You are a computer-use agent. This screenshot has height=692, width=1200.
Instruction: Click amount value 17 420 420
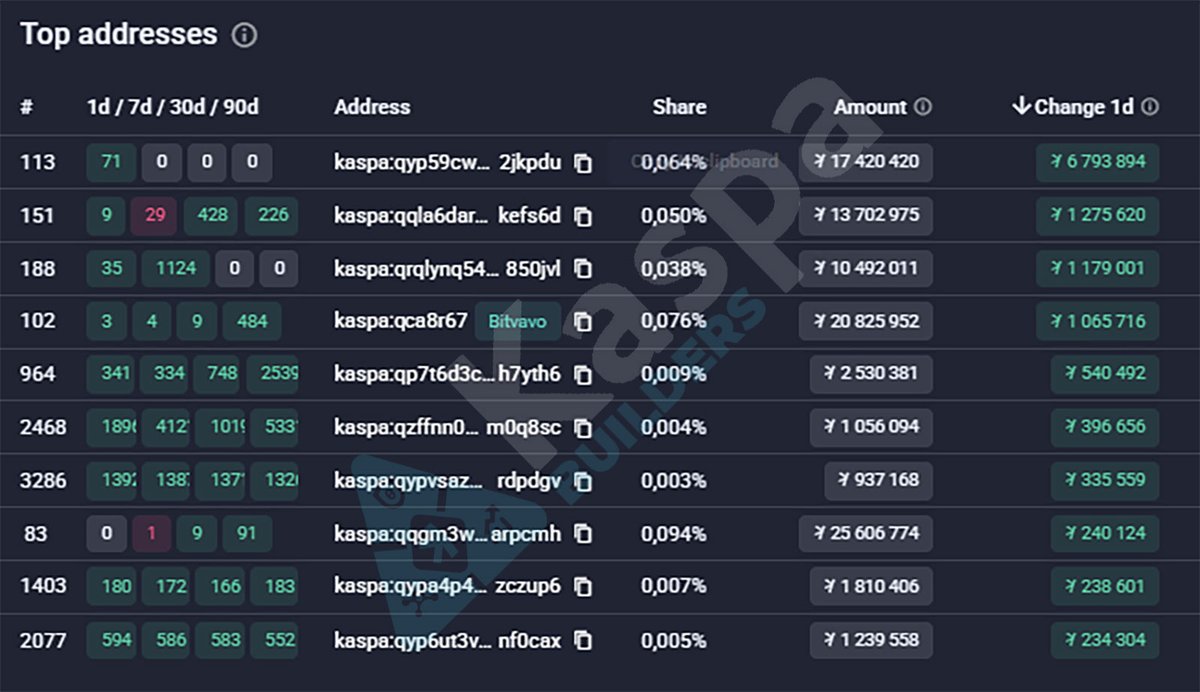866,162
